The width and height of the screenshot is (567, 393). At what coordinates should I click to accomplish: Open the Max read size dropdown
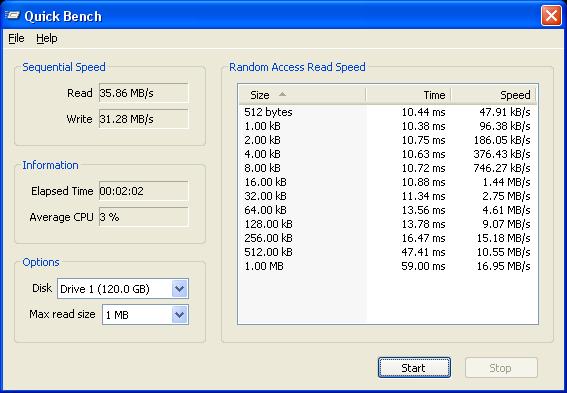click(x=145, y=315)
